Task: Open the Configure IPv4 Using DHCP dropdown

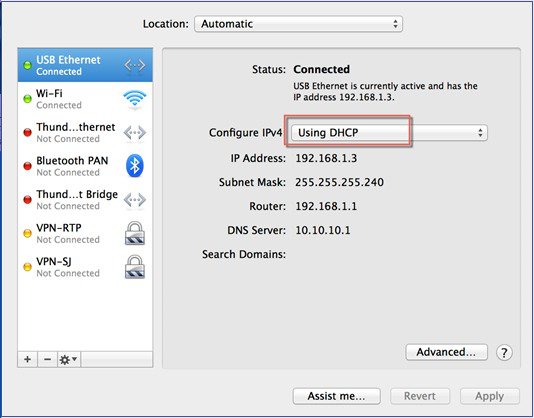Action: (x=389, y=133)
